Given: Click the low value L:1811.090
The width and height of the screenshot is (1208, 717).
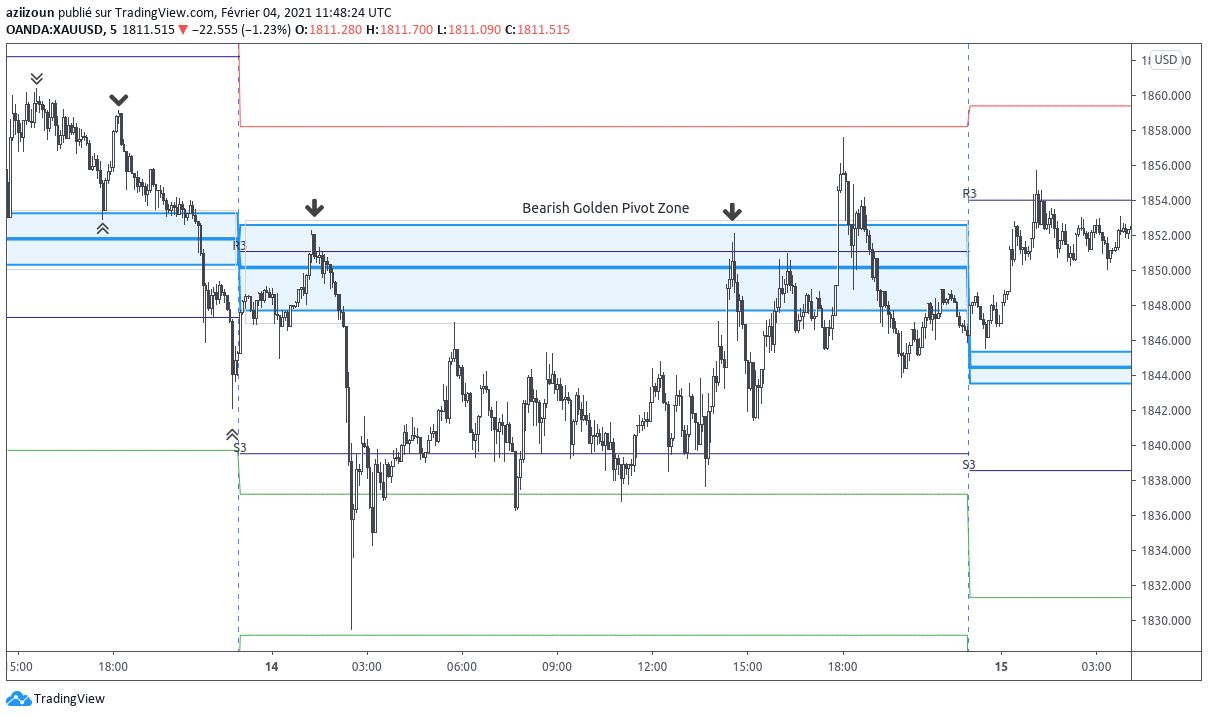Looking at the screenshot, I should pos(469,30).
